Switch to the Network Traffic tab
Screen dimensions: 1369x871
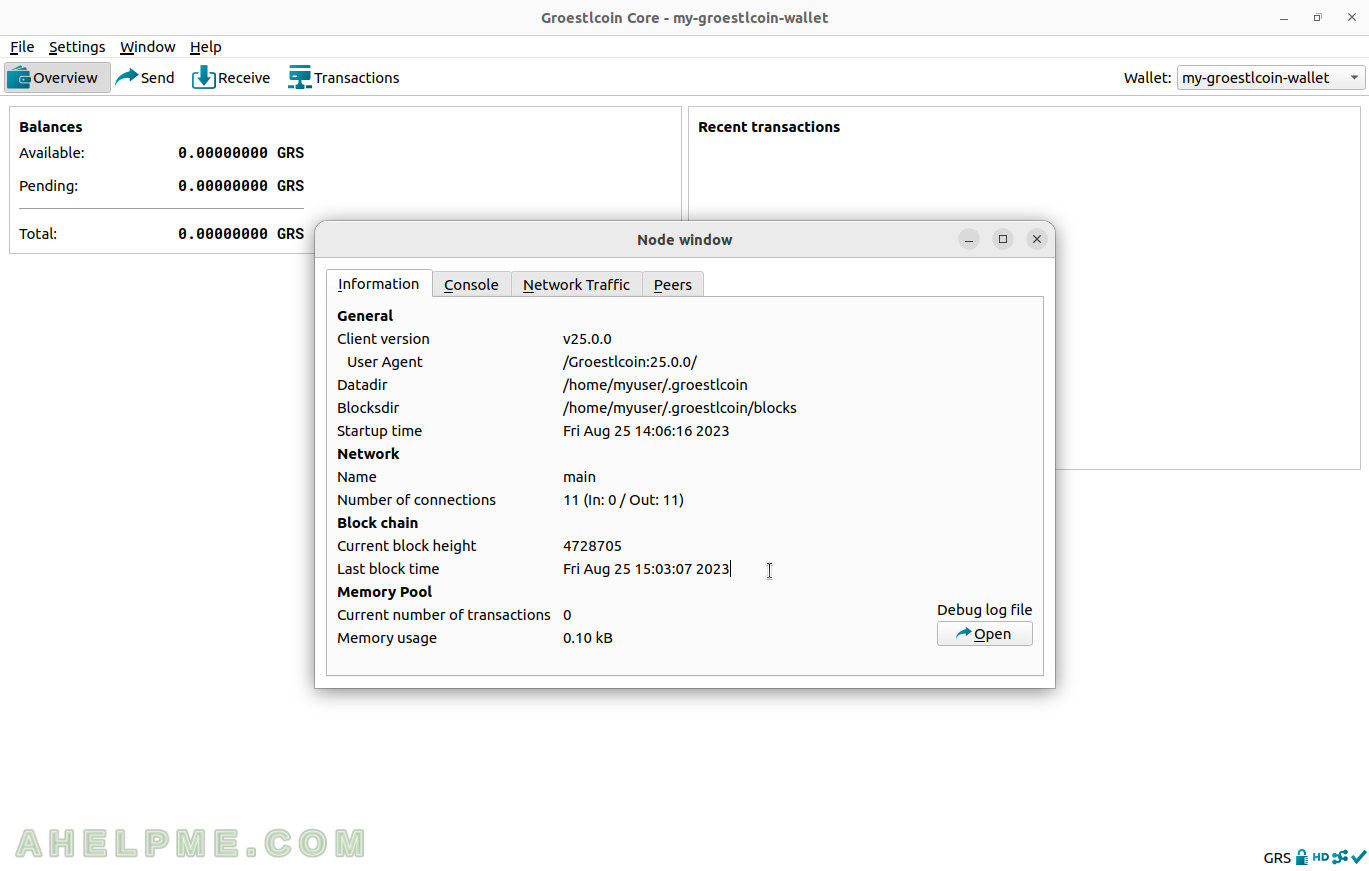pos(576,284)
